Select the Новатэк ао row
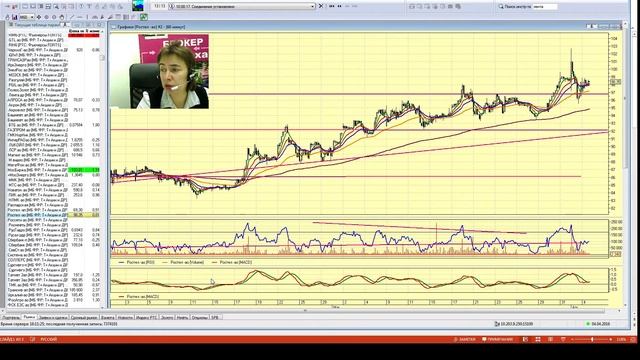Image resolution: width=640 pixels, height=360 pixels. click(53, 190)
